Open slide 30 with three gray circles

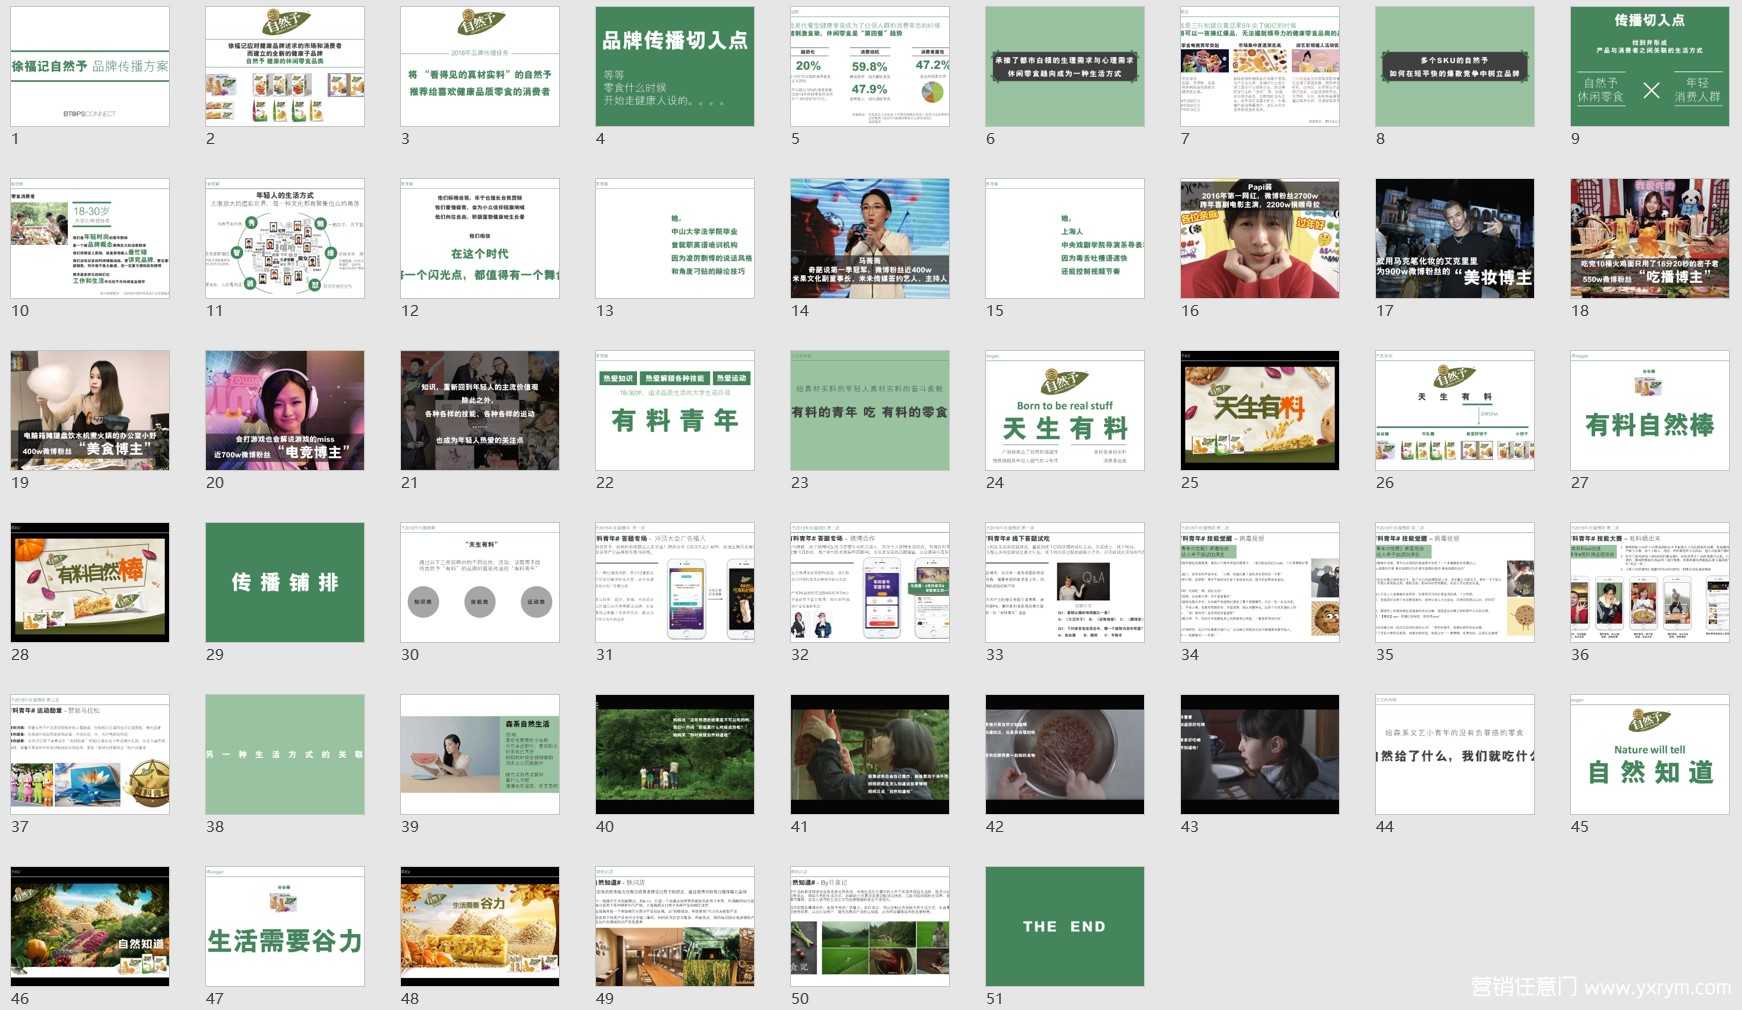click(x=480, y=582)
